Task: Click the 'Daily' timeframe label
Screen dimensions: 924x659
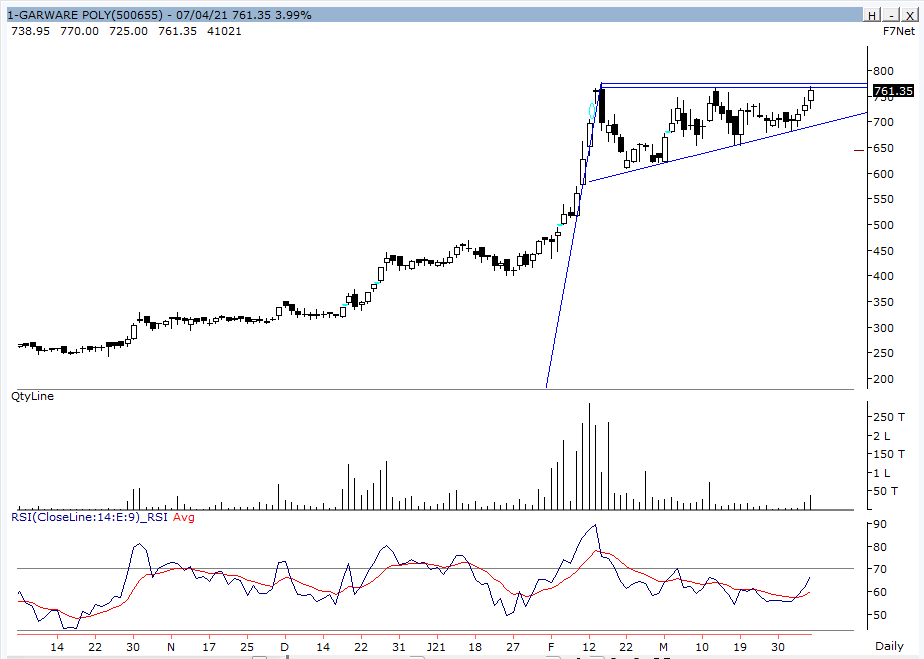Action: point(889,645)
